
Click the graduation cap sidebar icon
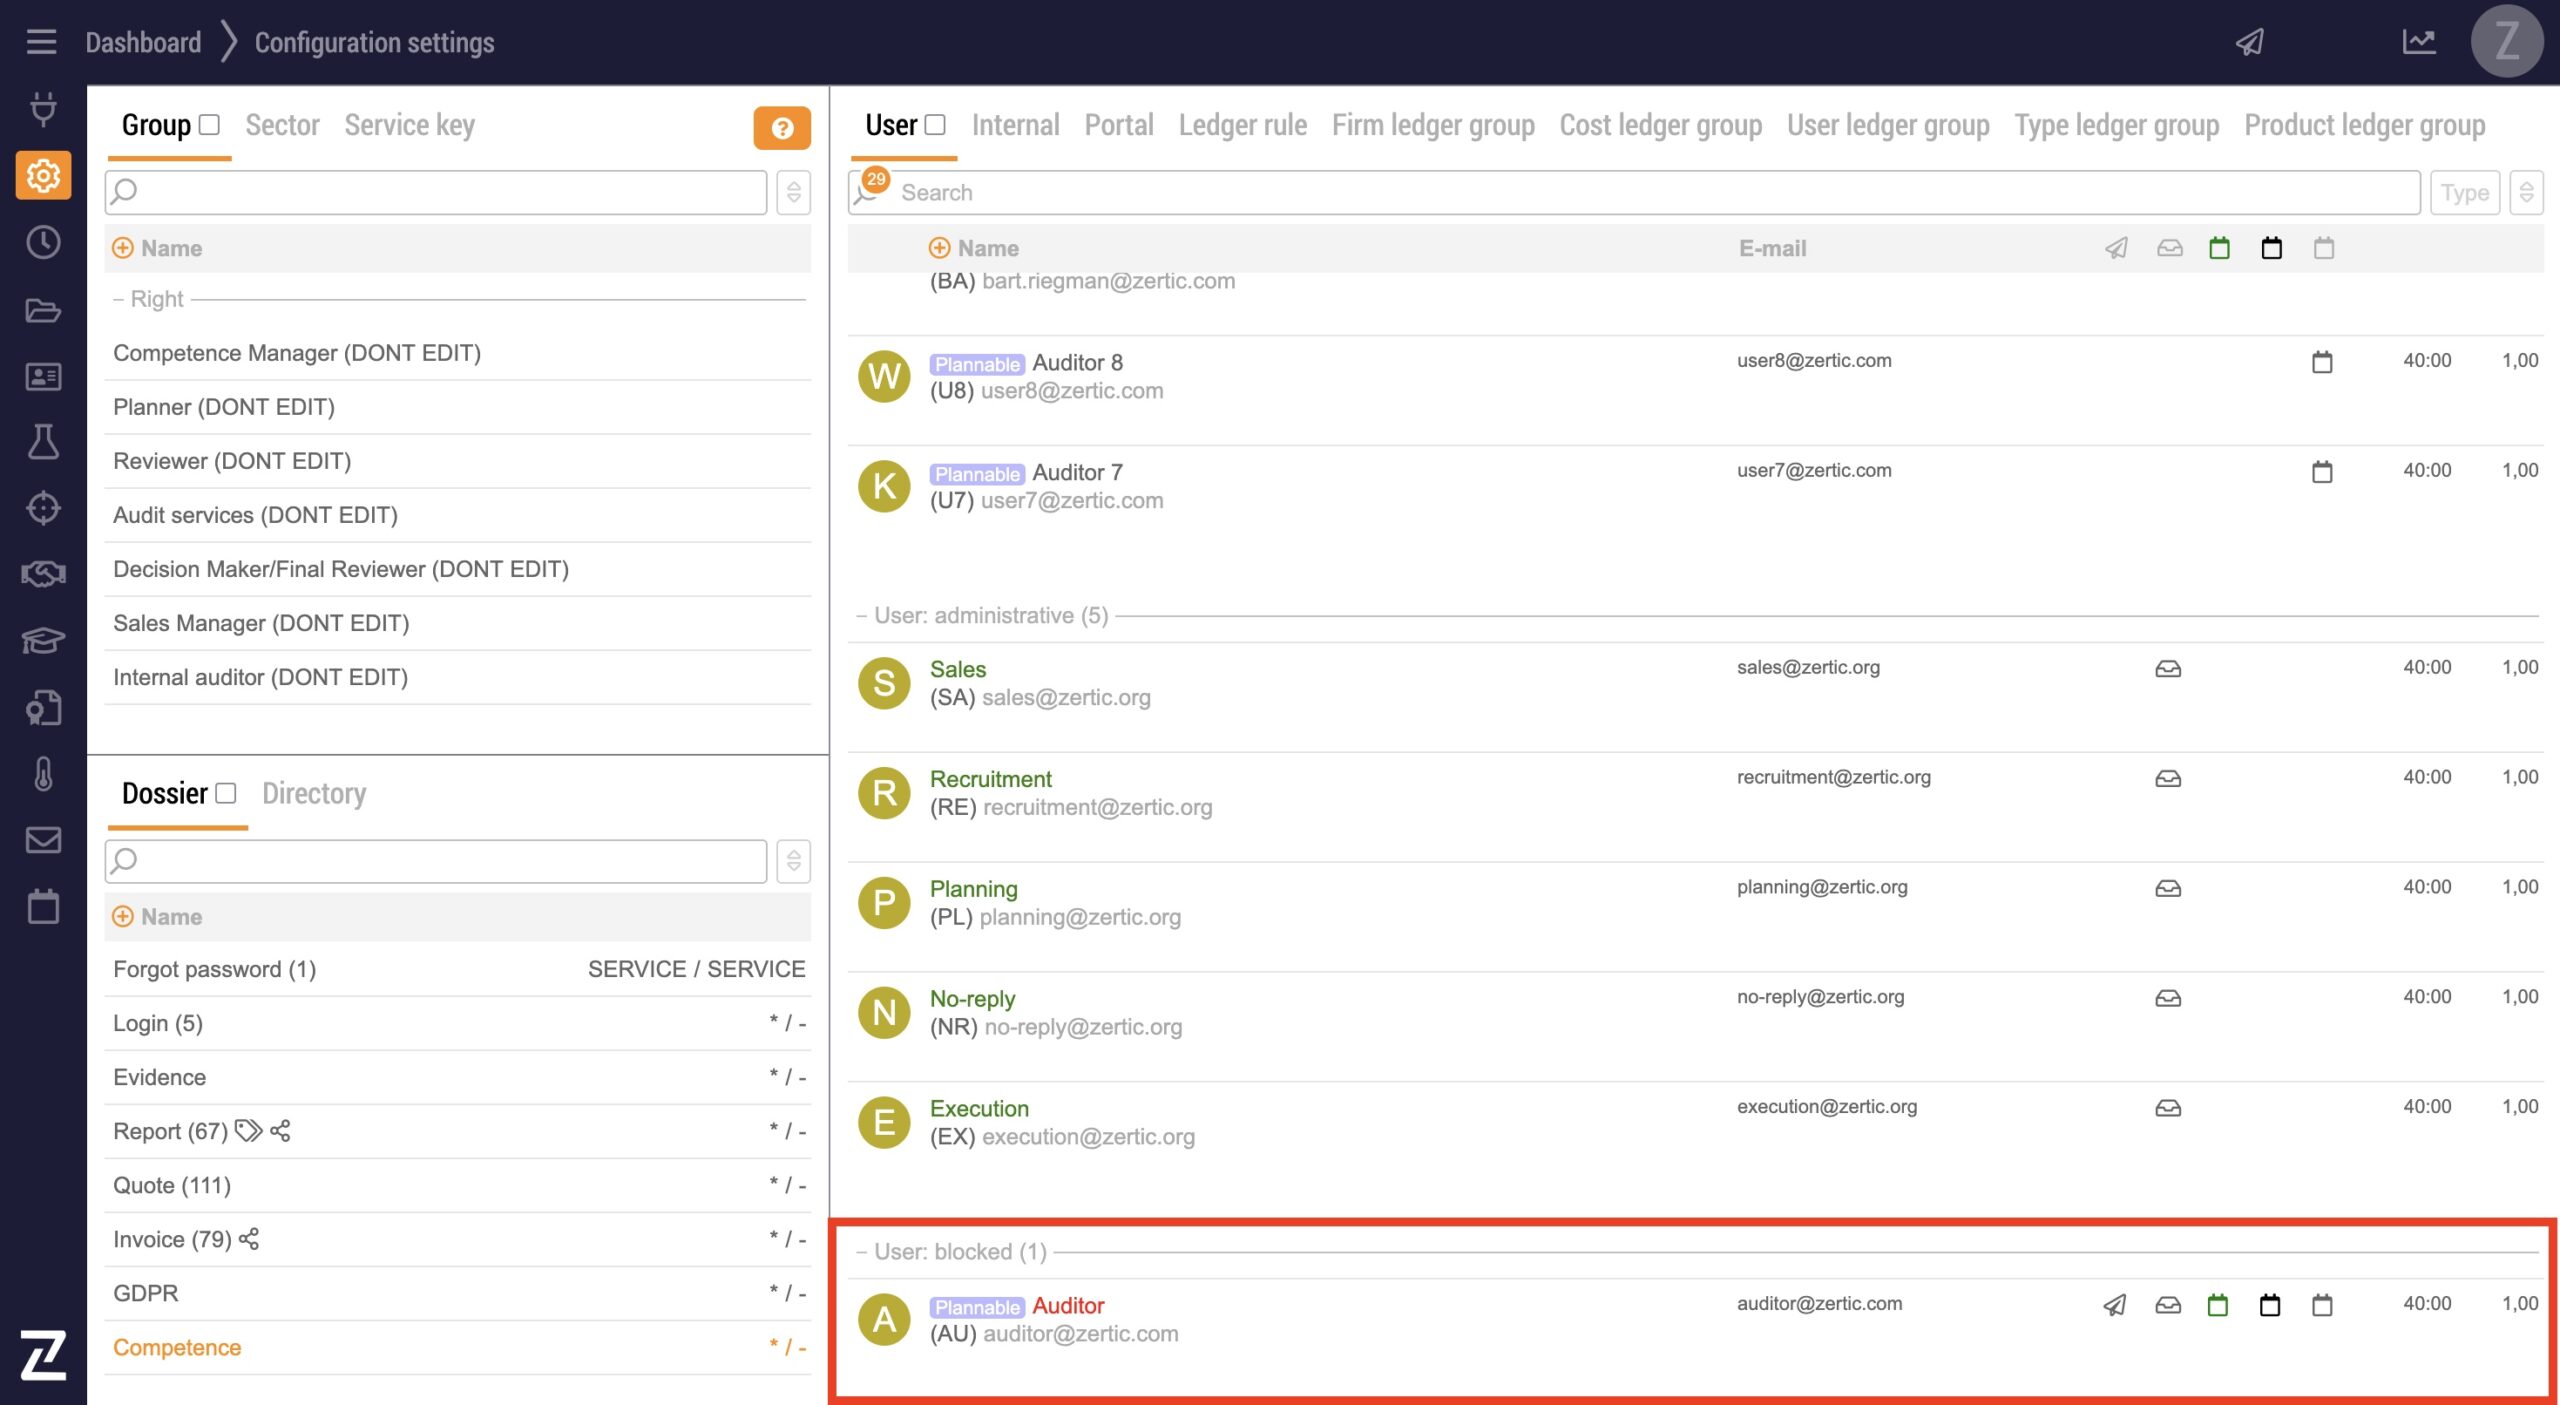pos(43,640)
